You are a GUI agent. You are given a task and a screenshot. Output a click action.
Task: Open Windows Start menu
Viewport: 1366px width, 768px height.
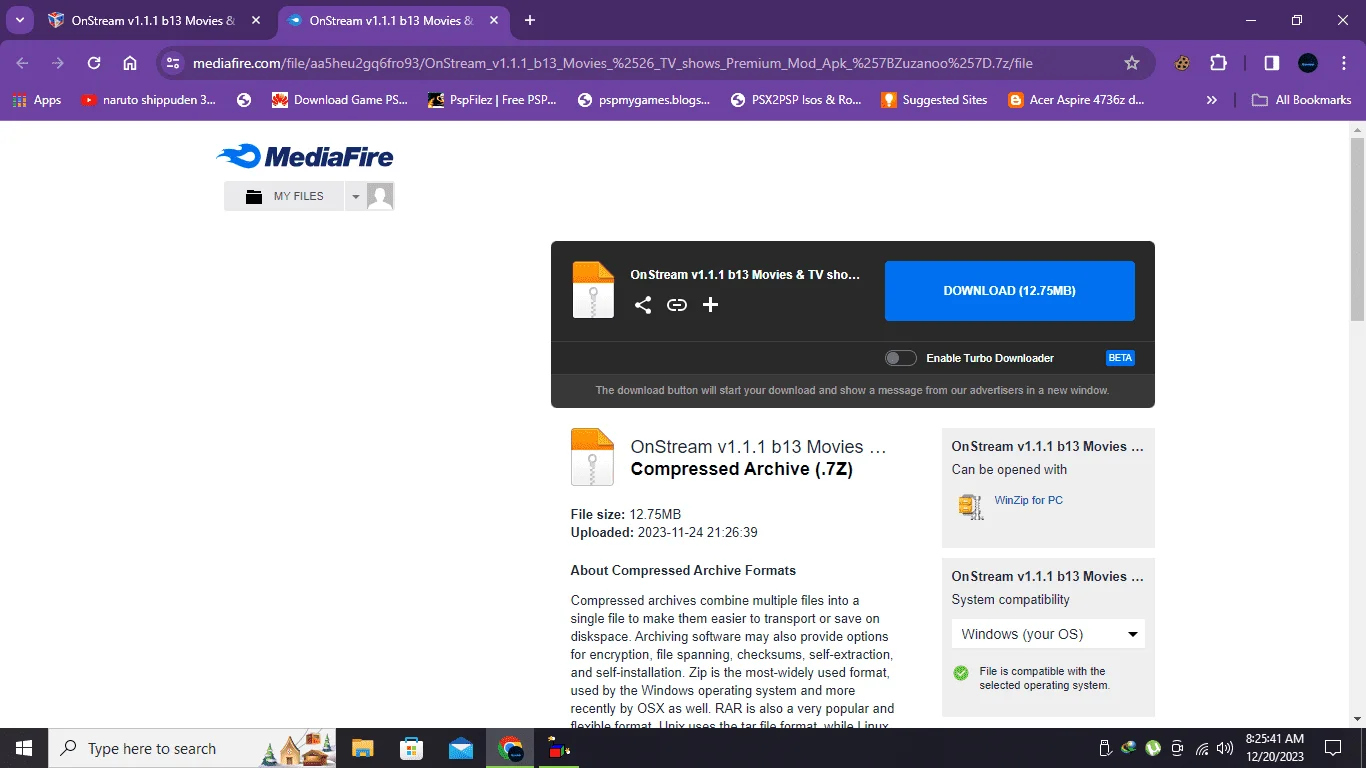coord(23,748)
